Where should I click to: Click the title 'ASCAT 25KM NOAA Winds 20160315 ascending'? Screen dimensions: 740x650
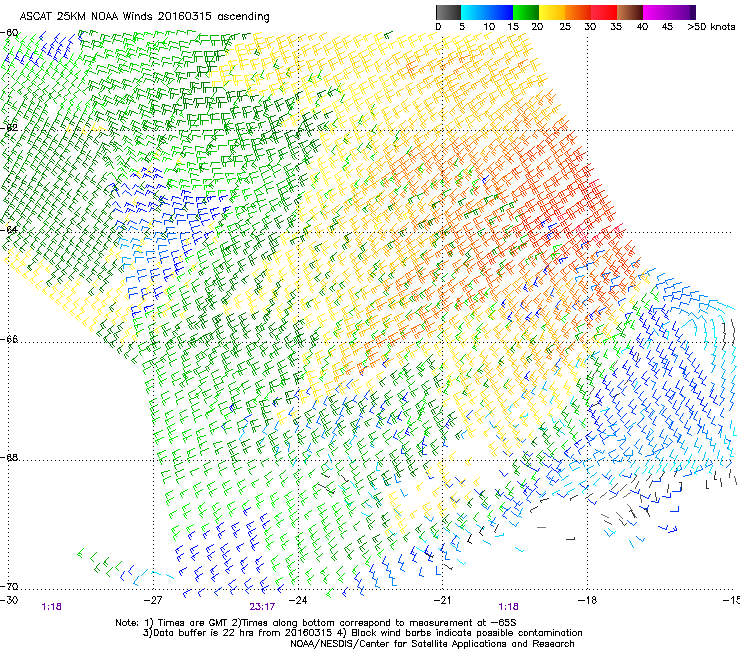[x=144, y=17]
